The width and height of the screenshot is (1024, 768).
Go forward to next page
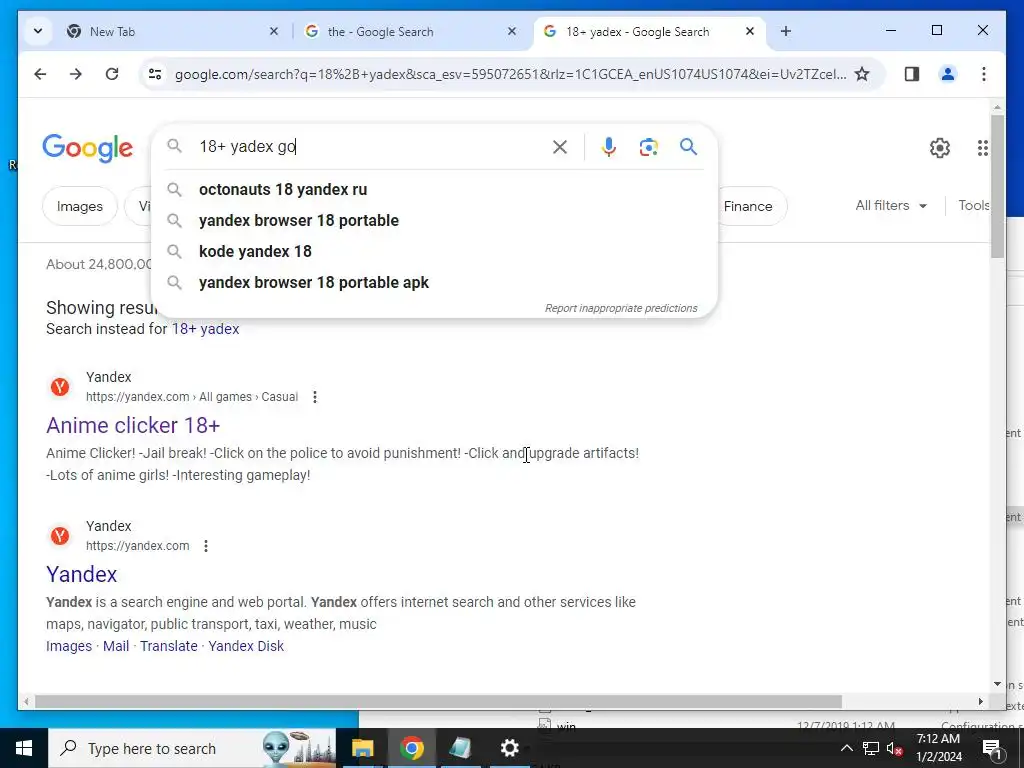tap(76, 74)
